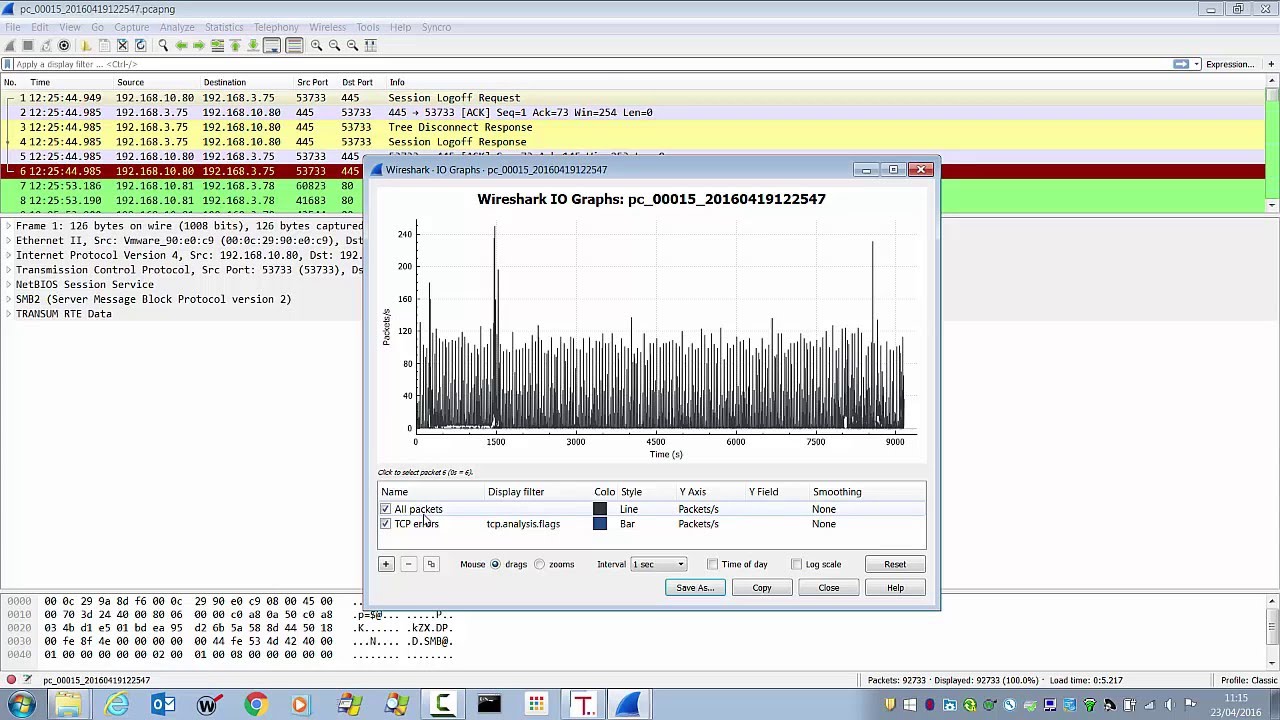Click the Line style cell of All packets
Screen dimensions: 1280x720
(629, 509)
